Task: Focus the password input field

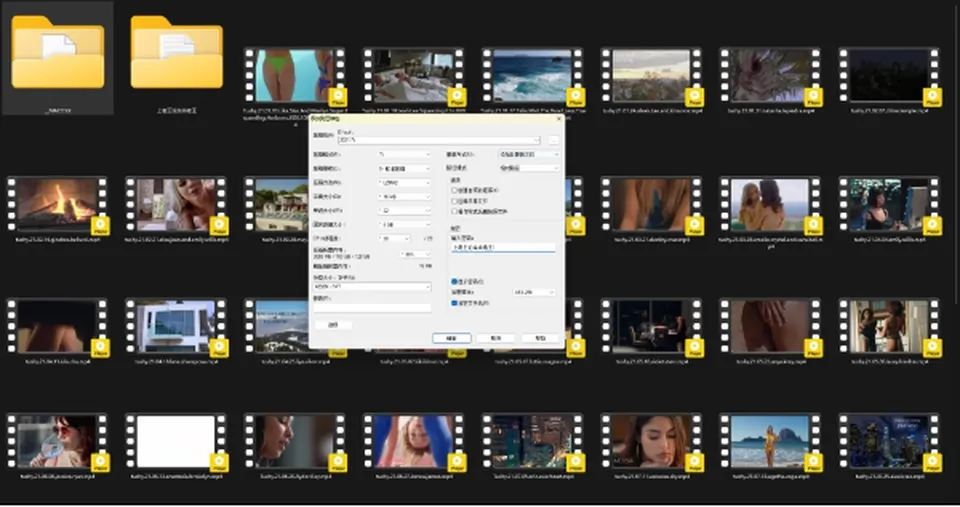Action: point(503,247)
